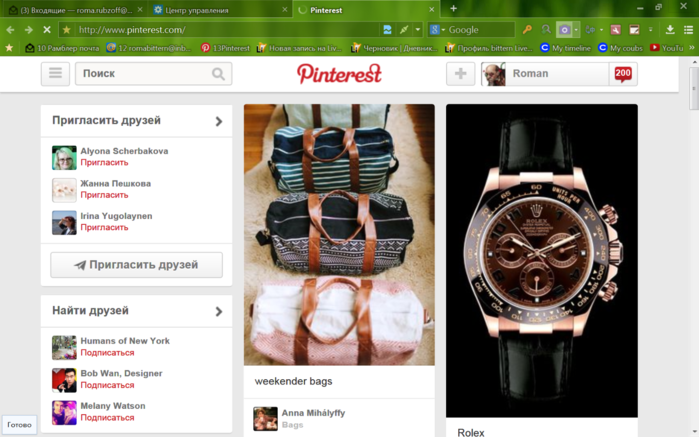Go forward with the browser forward arrow
Image resolution: width=699 pixels, height=437 pixels.
pos(29,30)
